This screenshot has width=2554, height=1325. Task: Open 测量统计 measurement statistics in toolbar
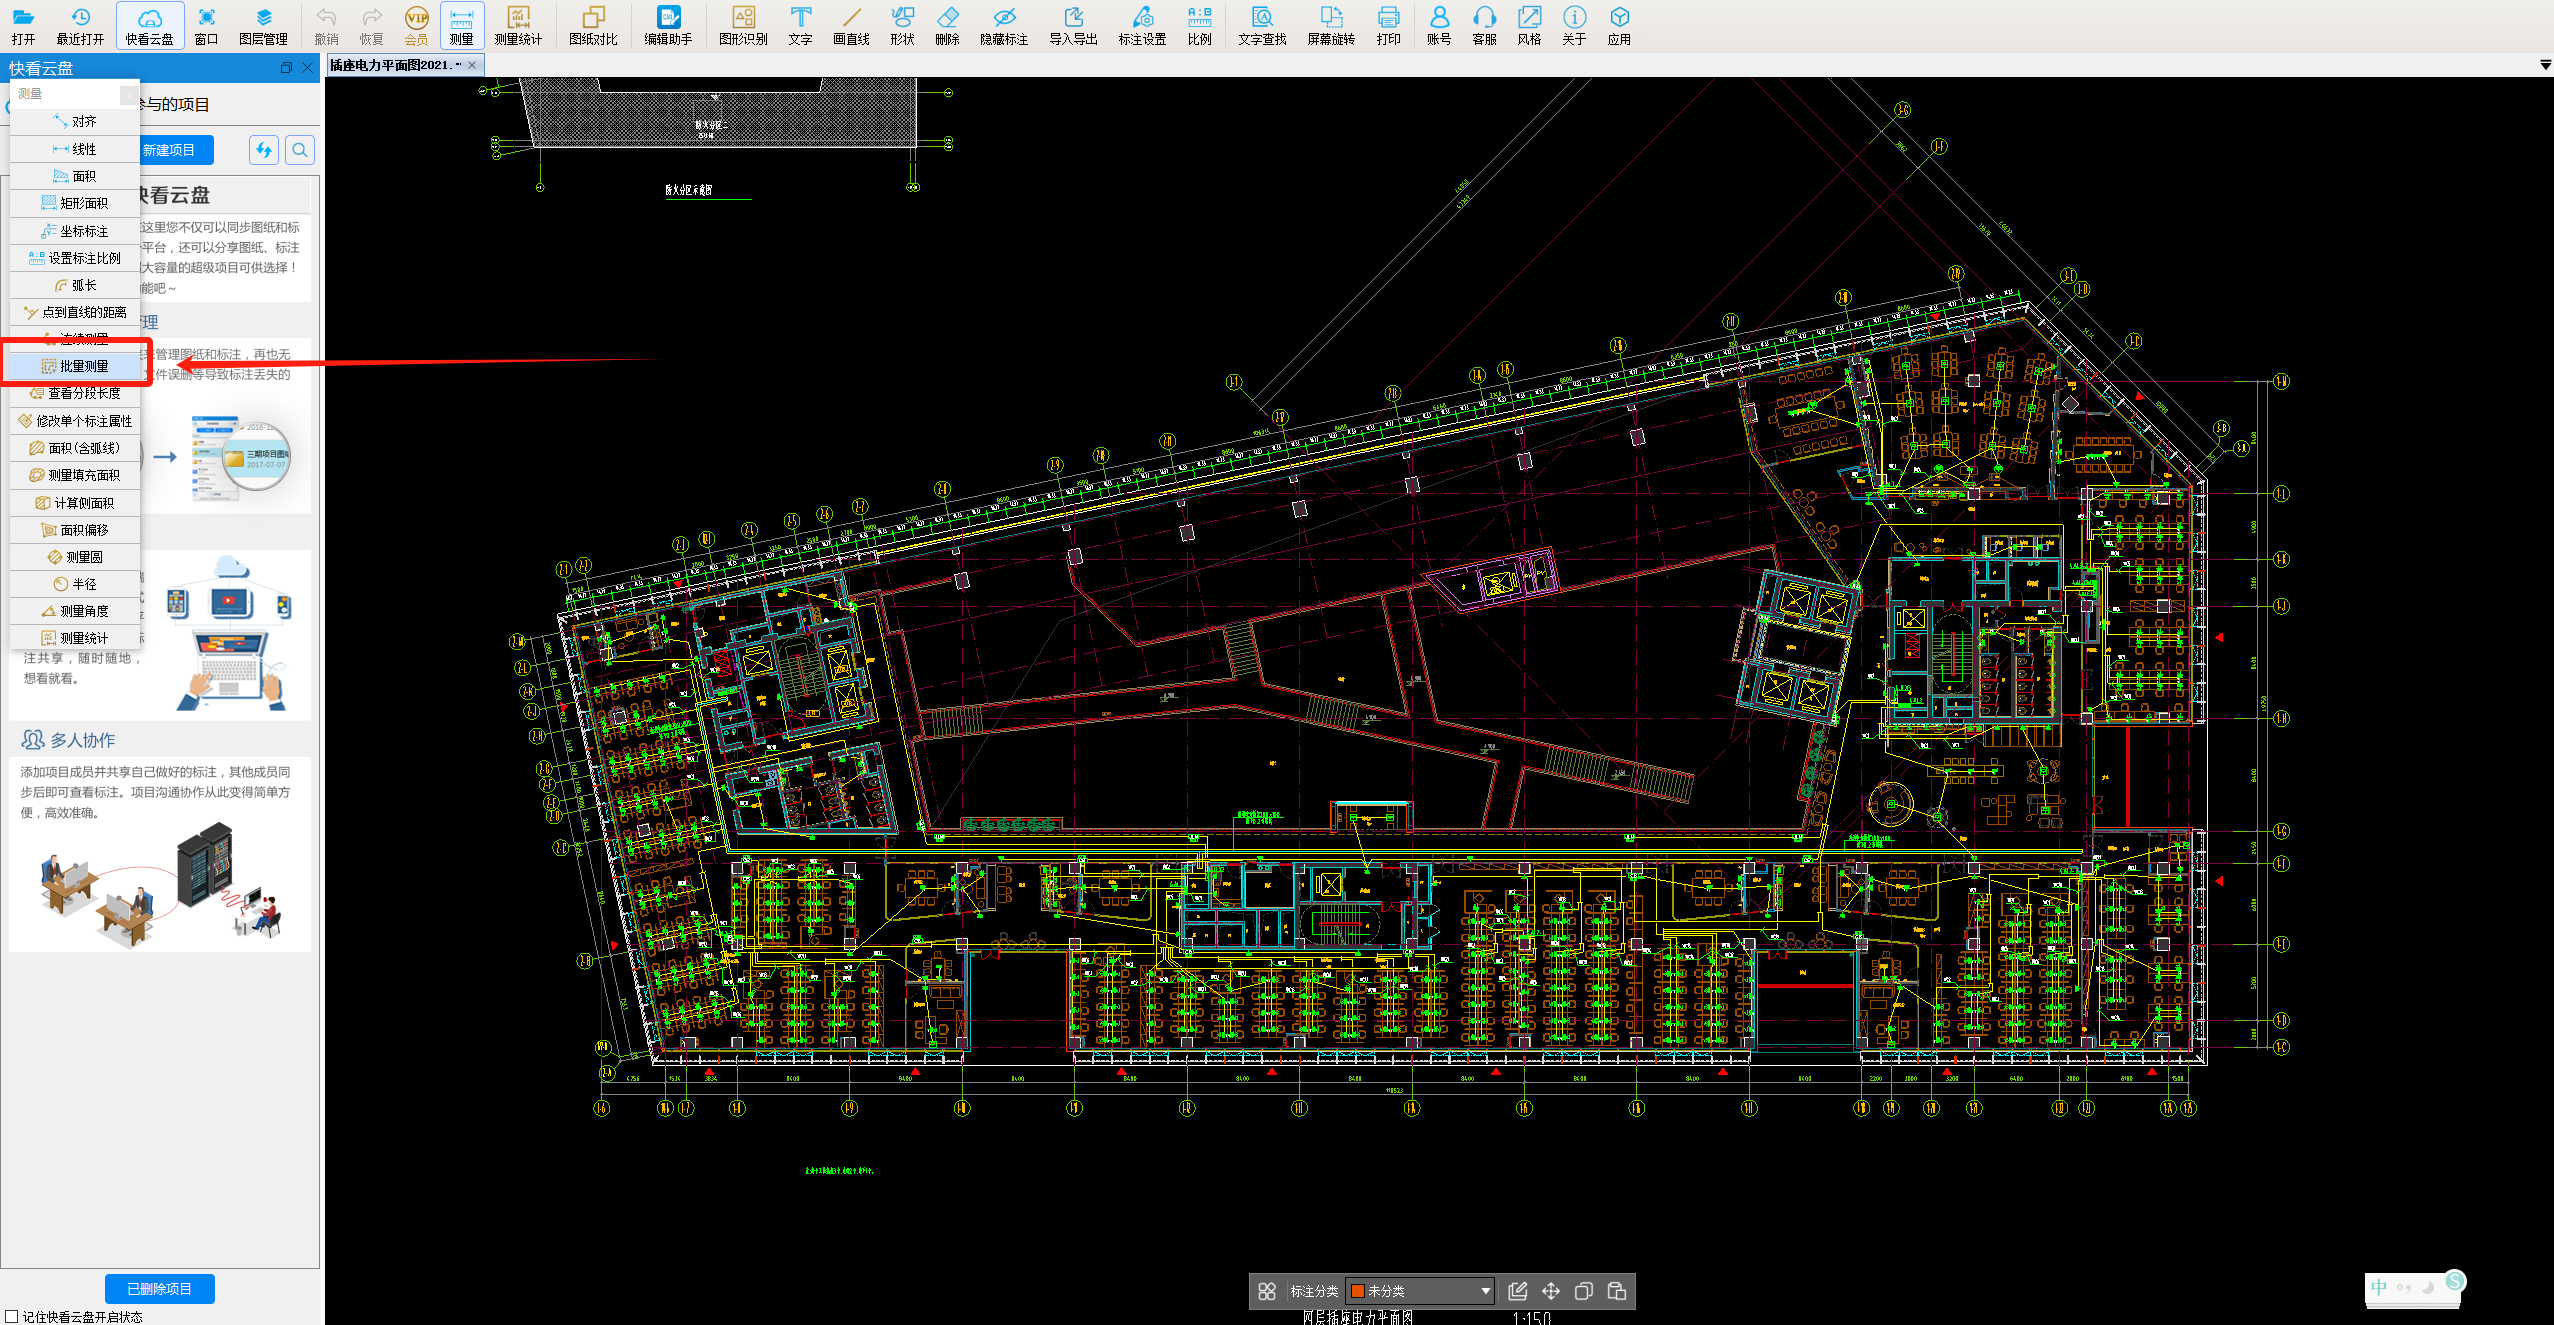click(x=518, y=26)
